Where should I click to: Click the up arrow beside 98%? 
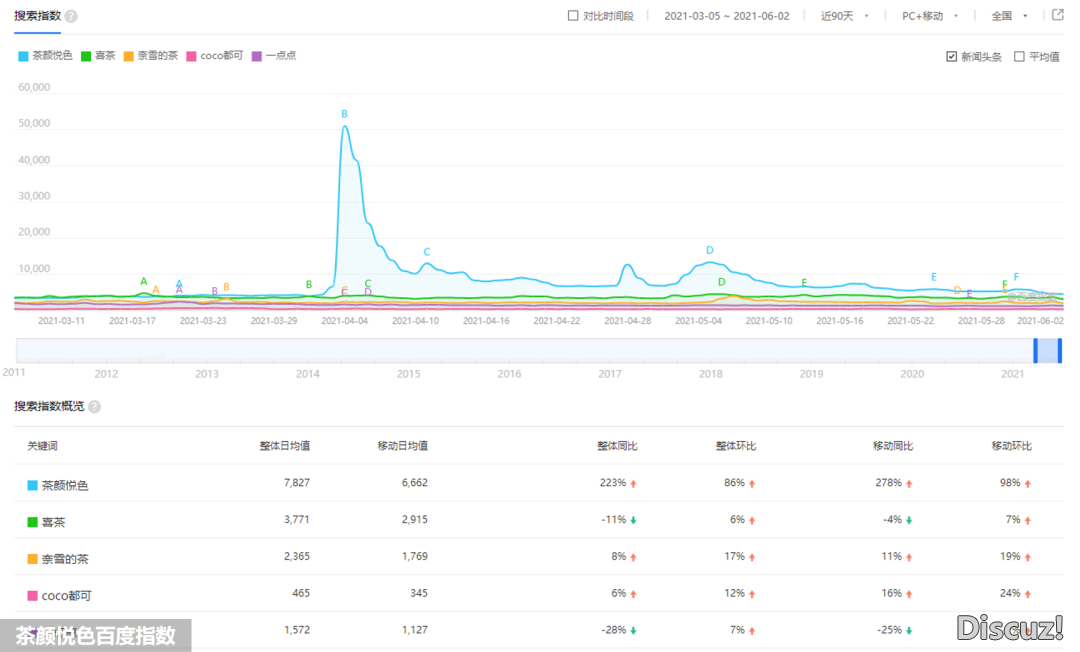[1028, 484]
